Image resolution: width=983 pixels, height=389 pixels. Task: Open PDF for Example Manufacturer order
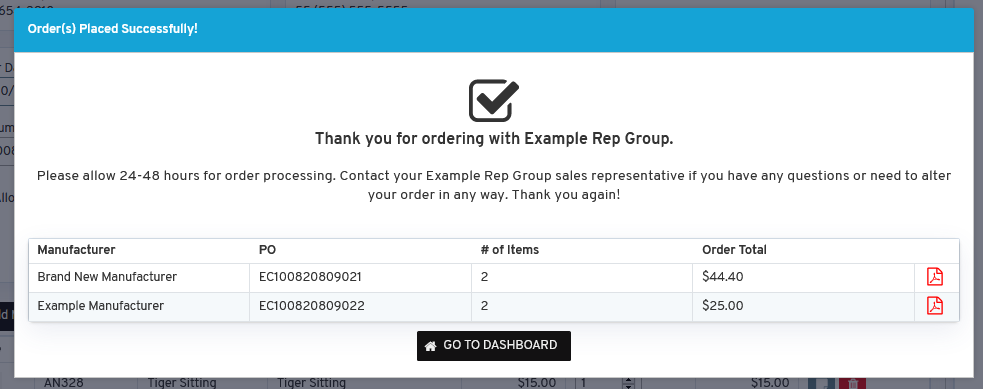935,306
